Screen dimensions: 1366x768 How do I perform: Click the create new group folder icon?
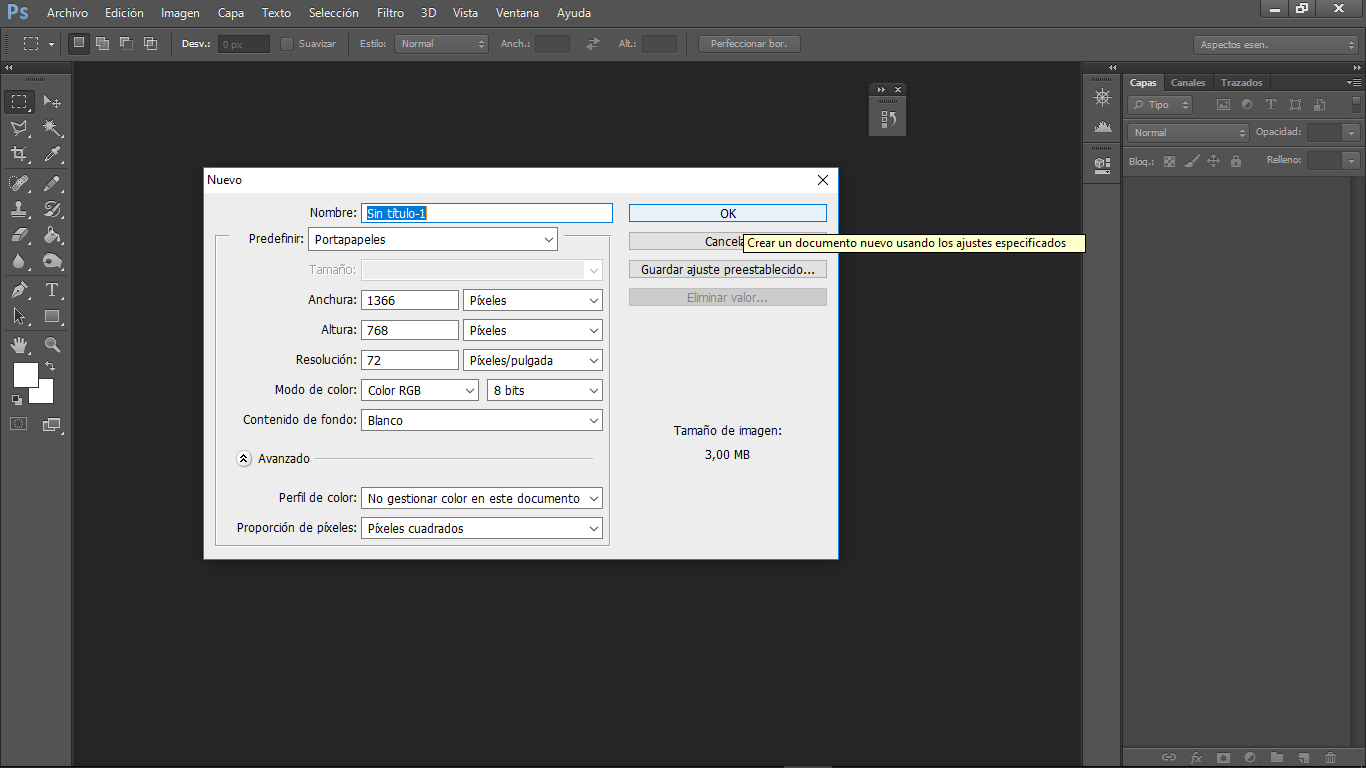1277,758
